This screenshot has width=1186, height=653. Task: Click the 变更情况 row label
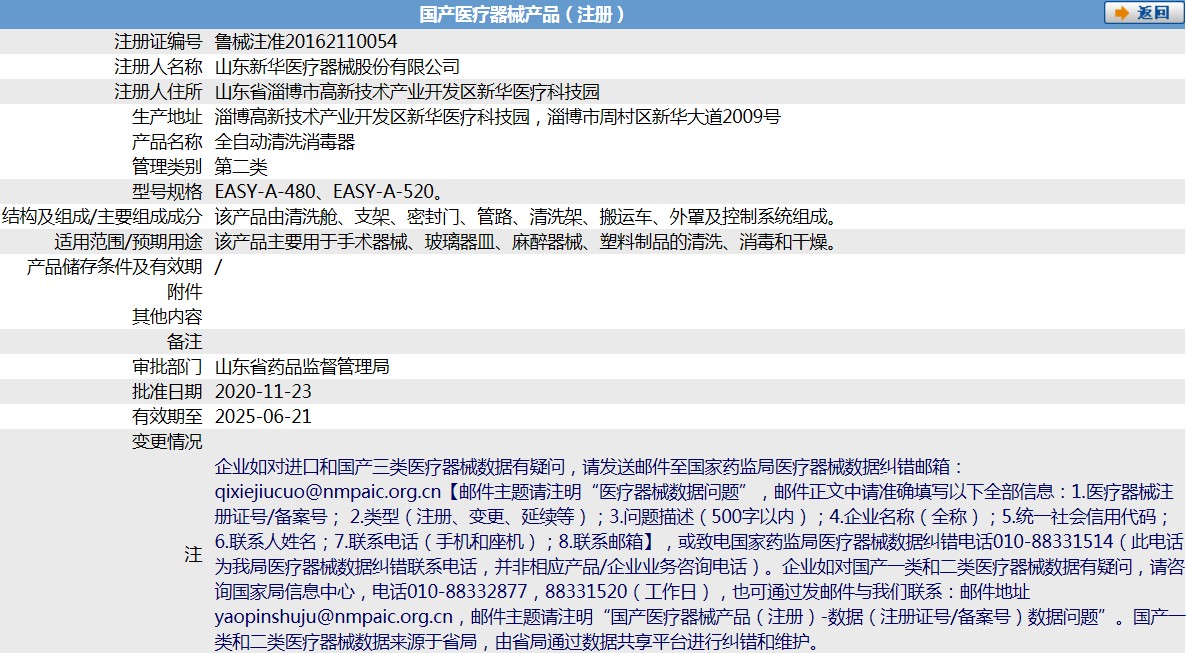tap(167, 442)
